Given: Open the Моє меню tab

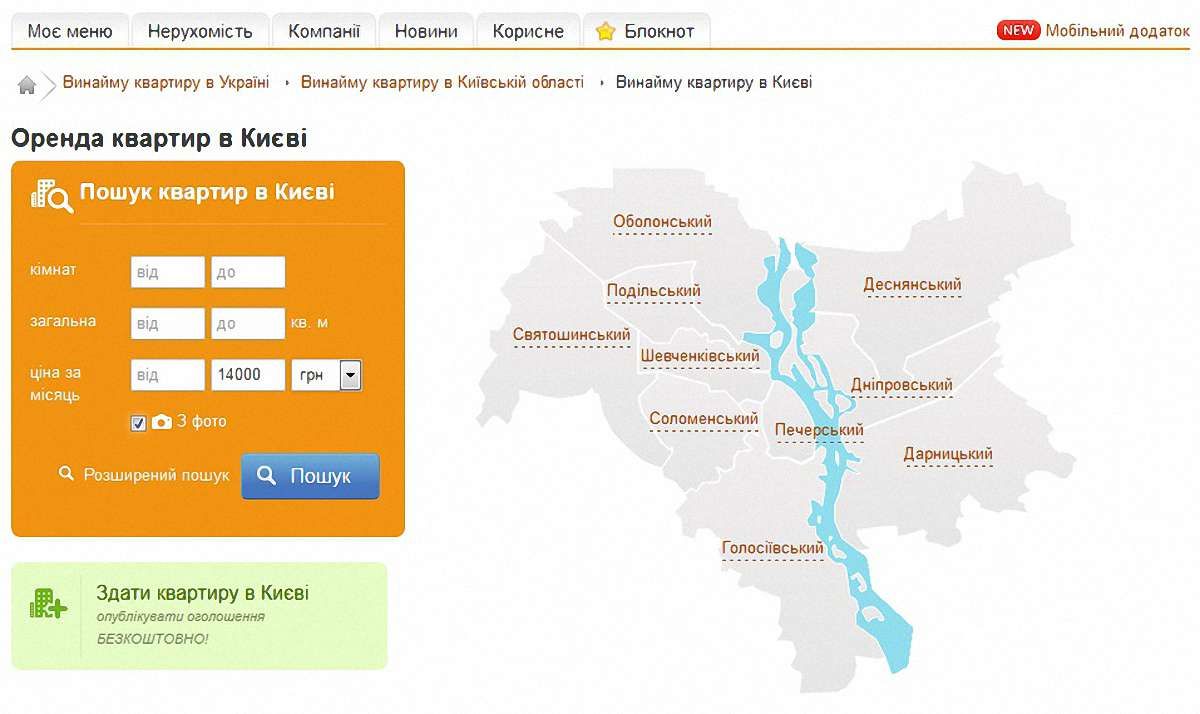Looking at the screenshot, I should coord(70,31).
